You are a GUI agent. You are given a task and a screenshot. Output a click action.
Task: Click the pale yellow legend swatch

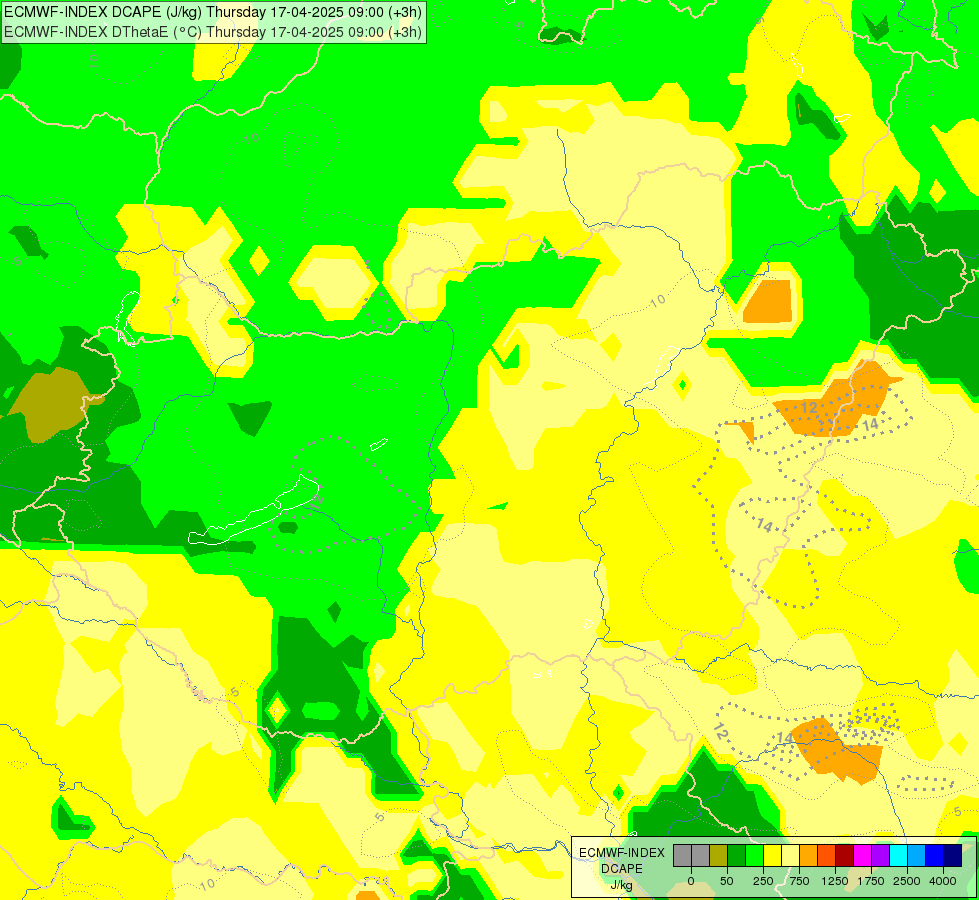[x=790, y=856]
